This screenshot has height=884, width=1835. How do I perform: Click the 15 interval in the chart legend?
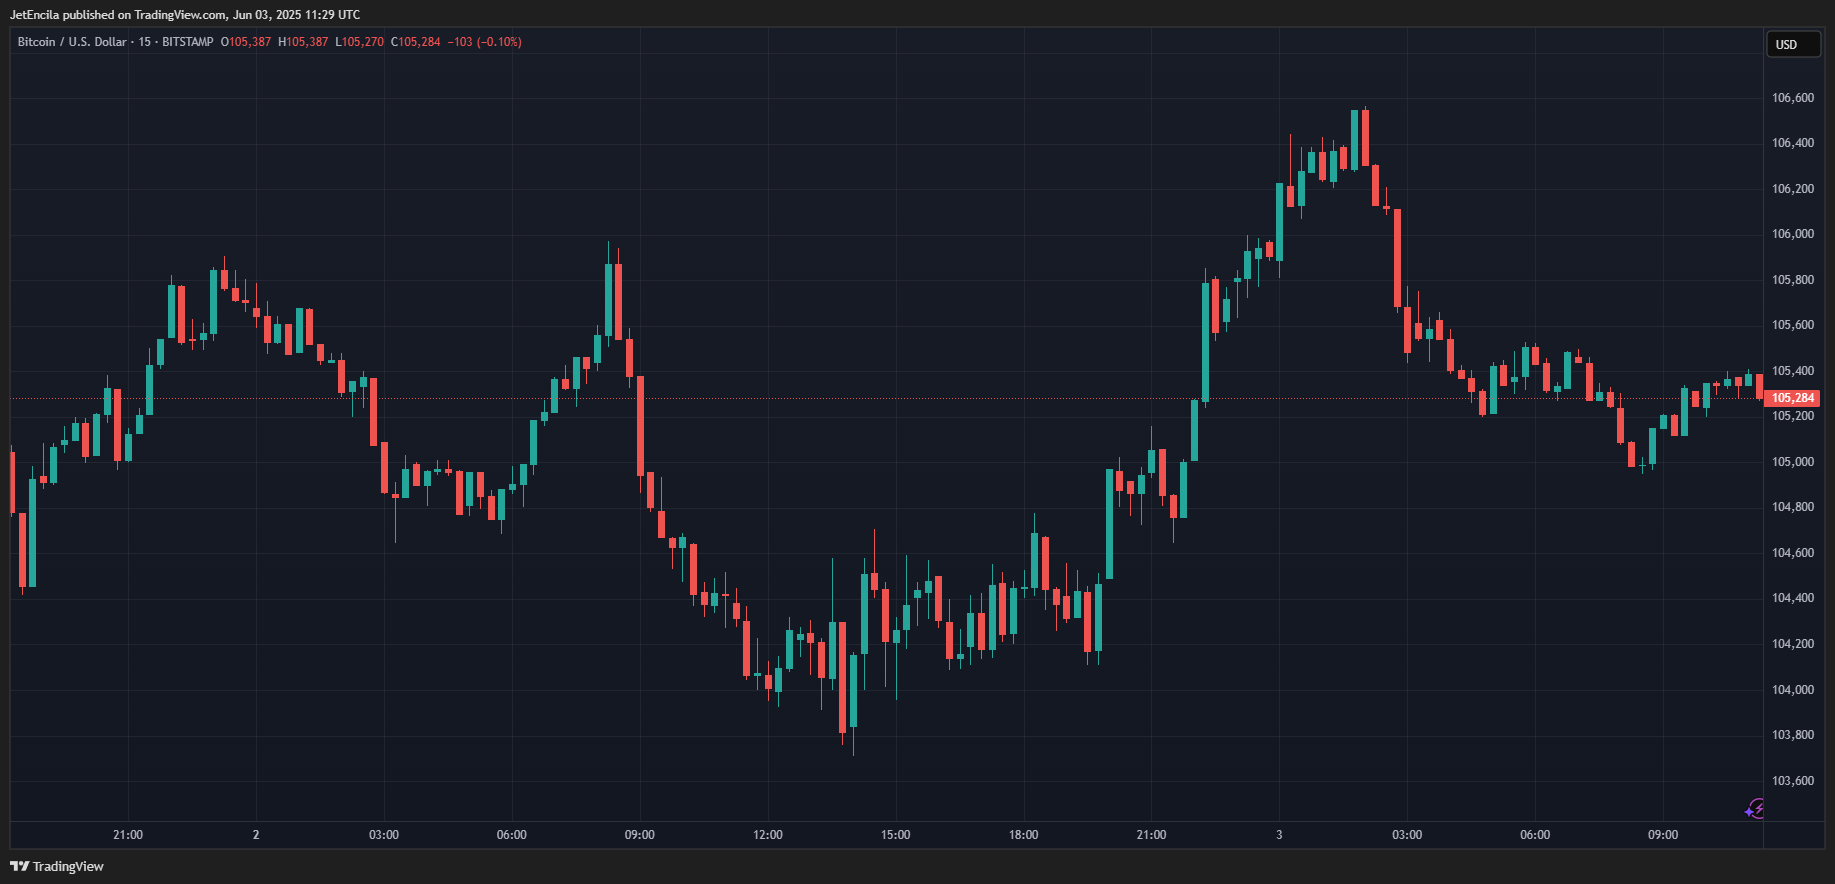[145, 42]
